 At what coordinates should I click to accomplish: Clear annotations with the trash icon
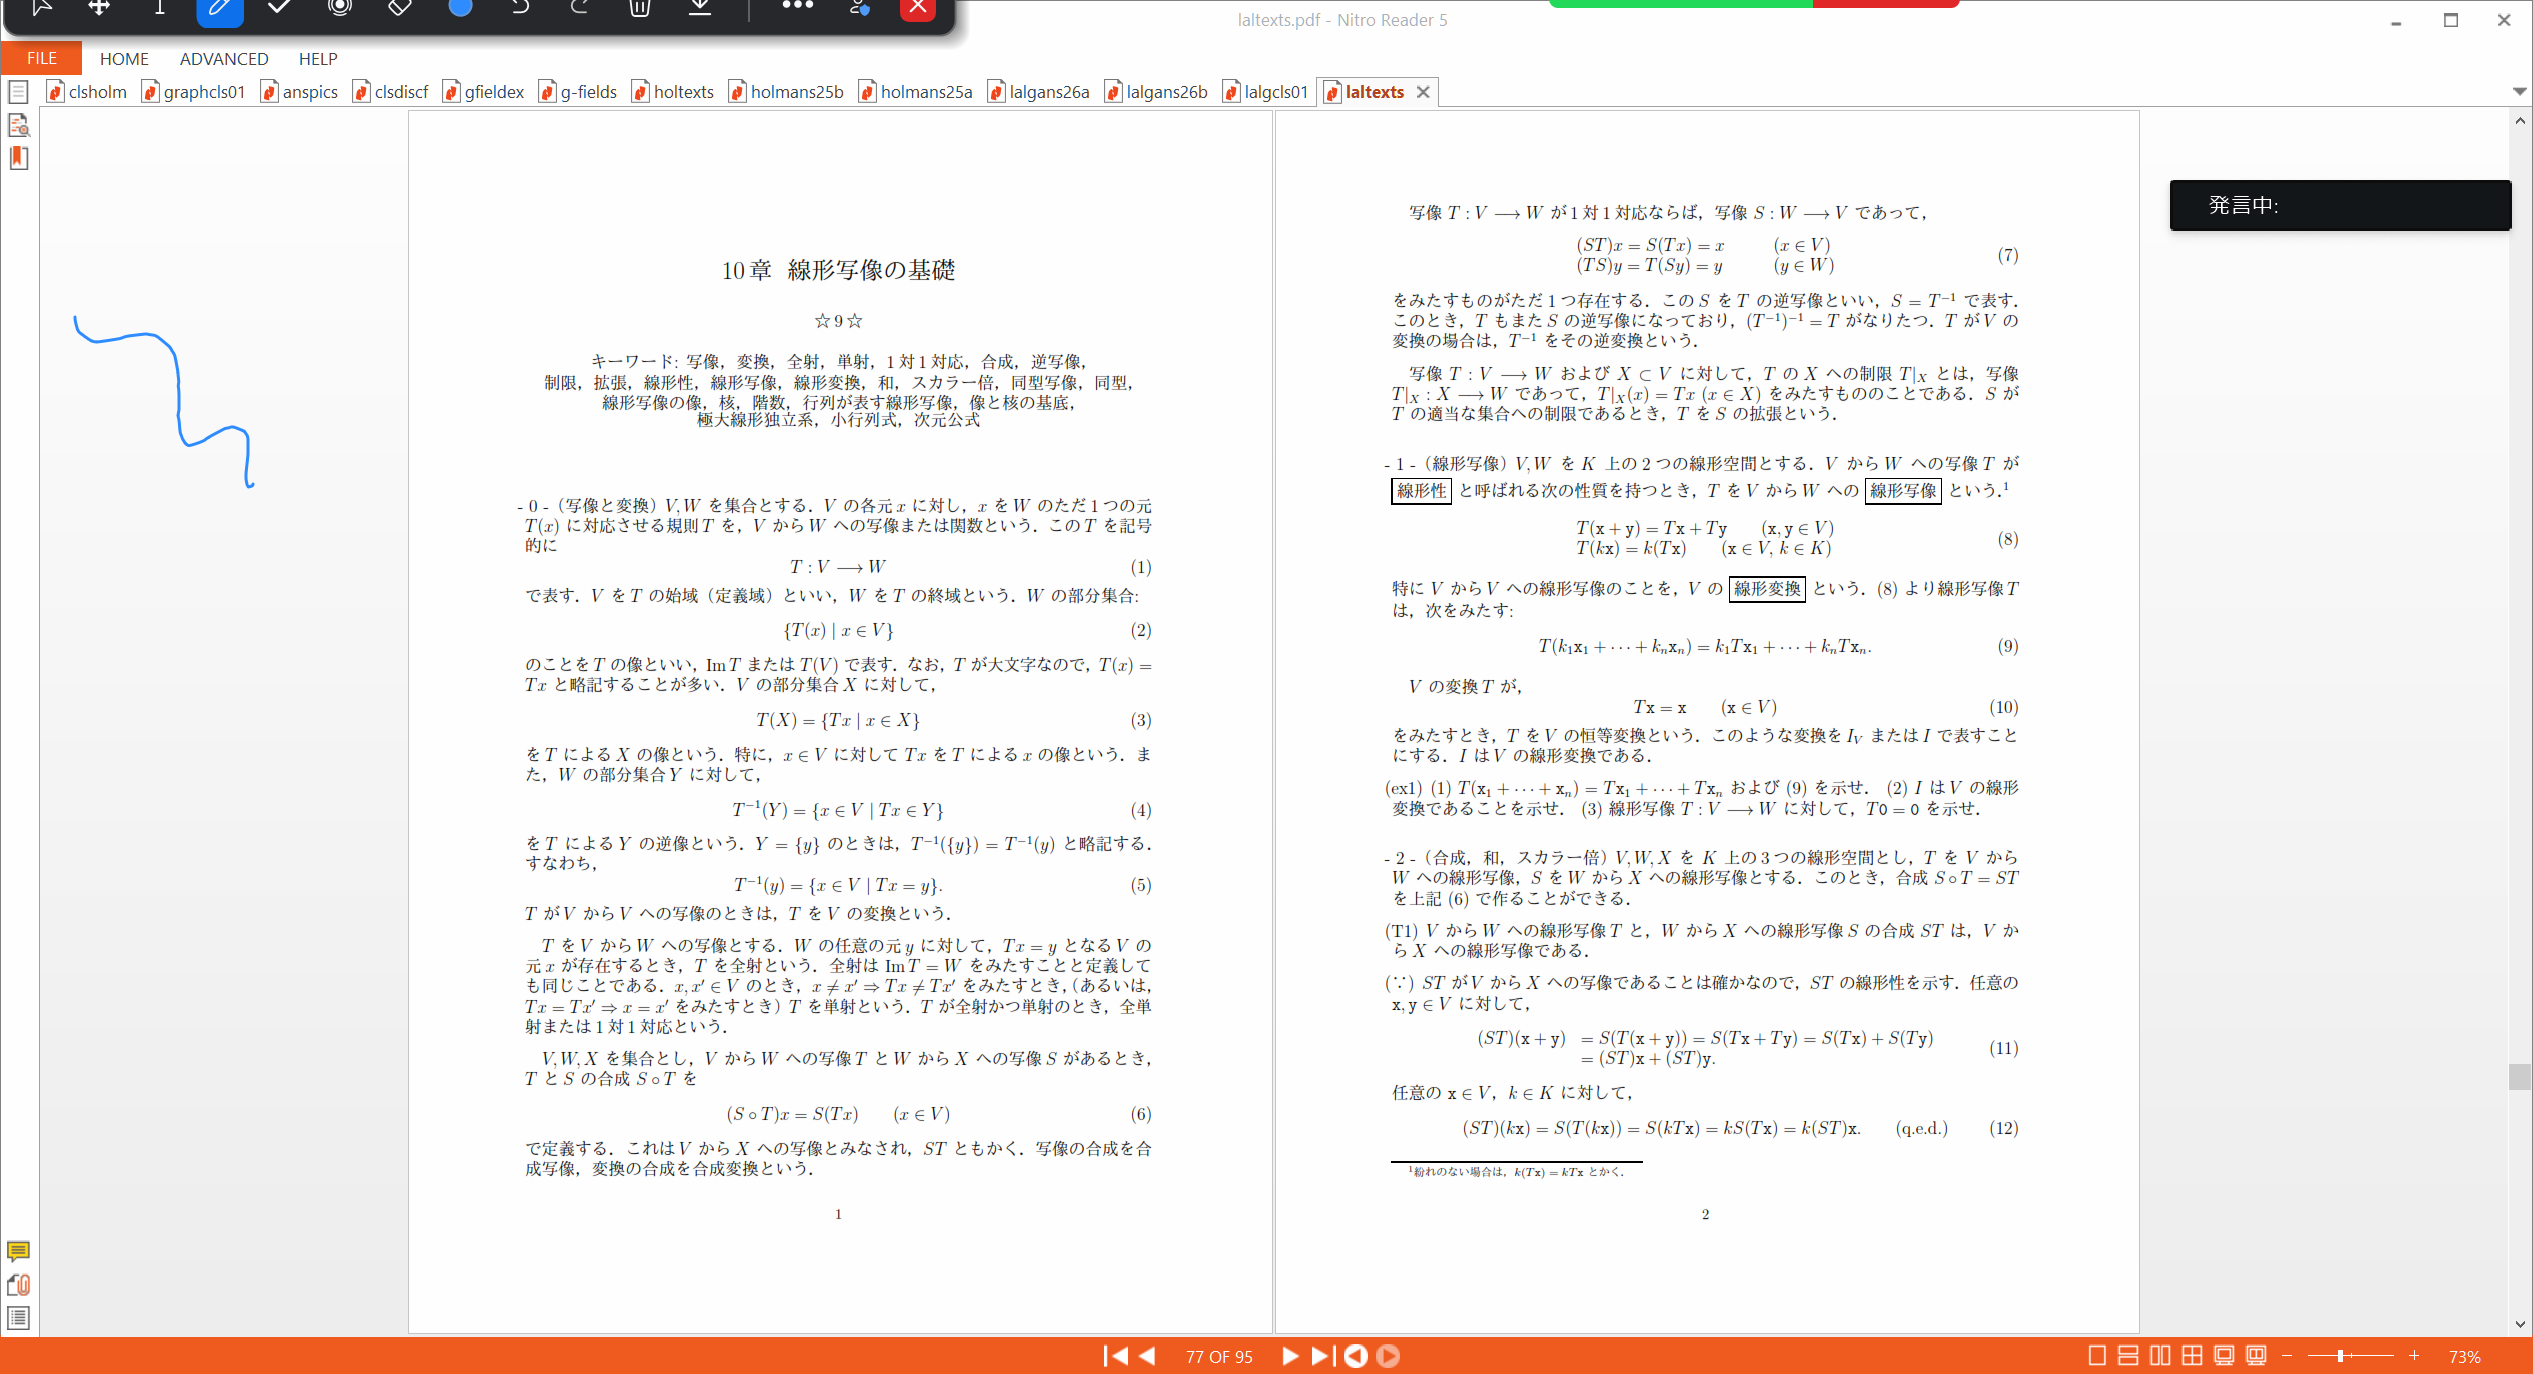[640, 8]
